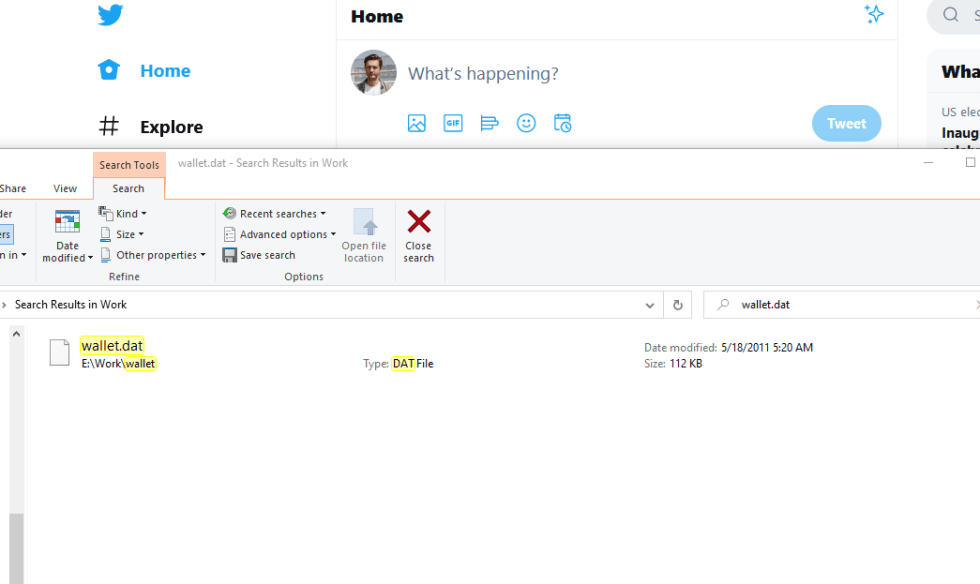Create a poll with the poll icon

point(489,123)
